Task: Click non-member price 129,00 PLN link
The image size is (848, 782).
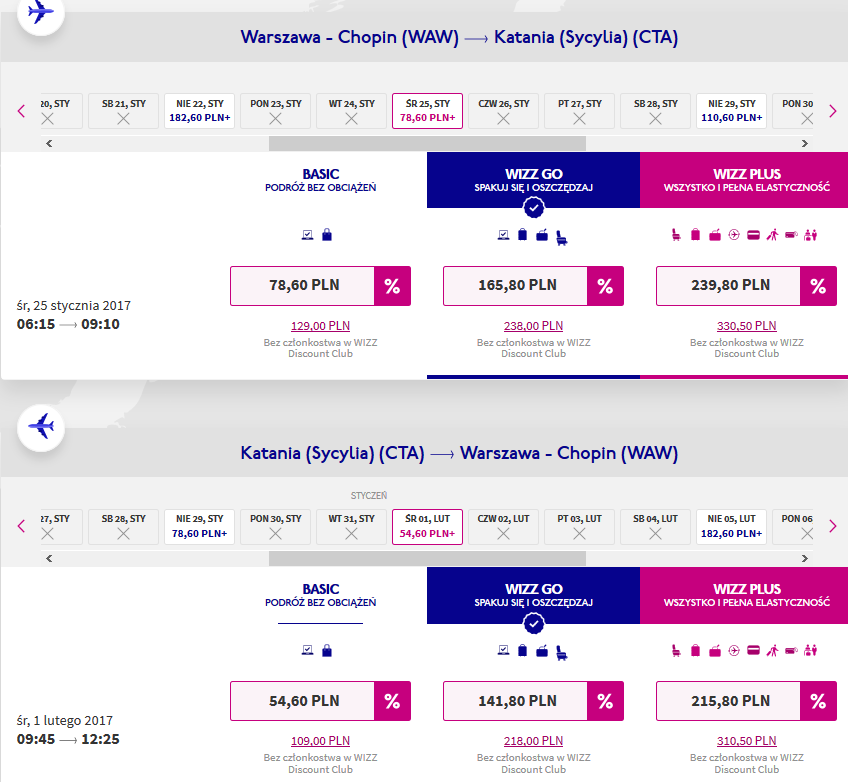Action: pyautogui.click(x=320, y=326)
